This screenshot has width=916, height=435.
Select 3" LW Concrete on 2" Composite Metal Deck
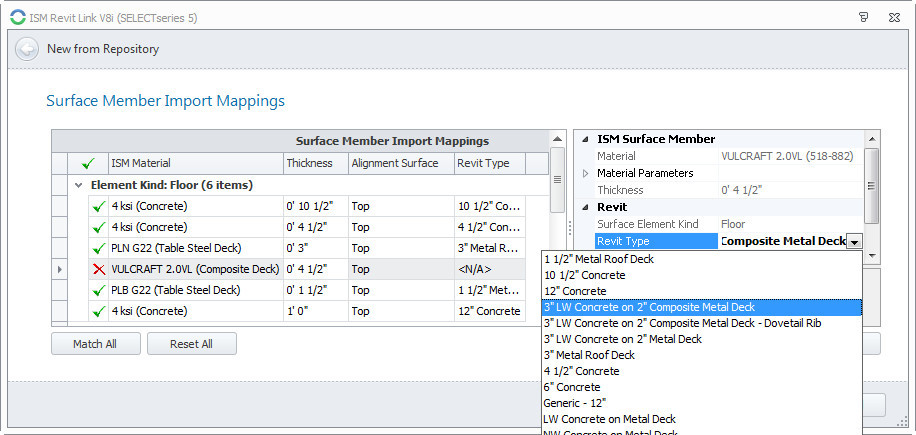pos(701,307)
